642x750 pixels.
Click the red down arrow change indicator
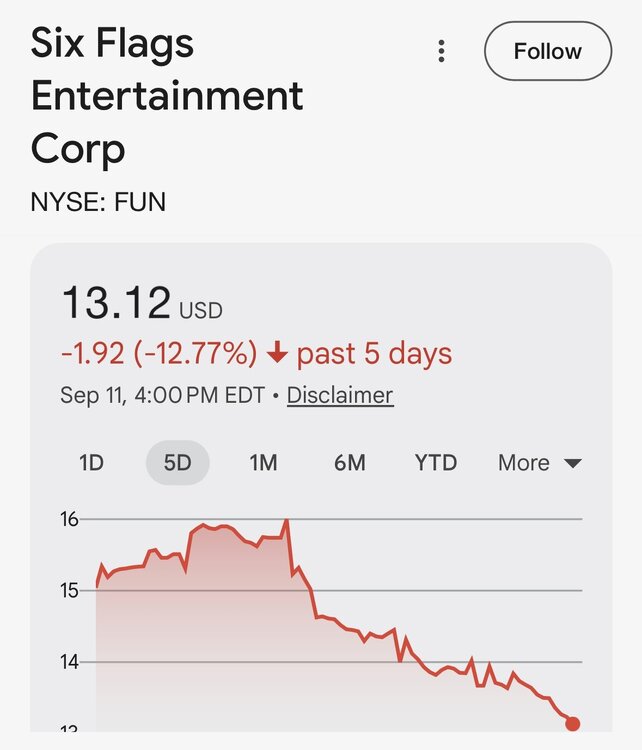pos(277,354)
